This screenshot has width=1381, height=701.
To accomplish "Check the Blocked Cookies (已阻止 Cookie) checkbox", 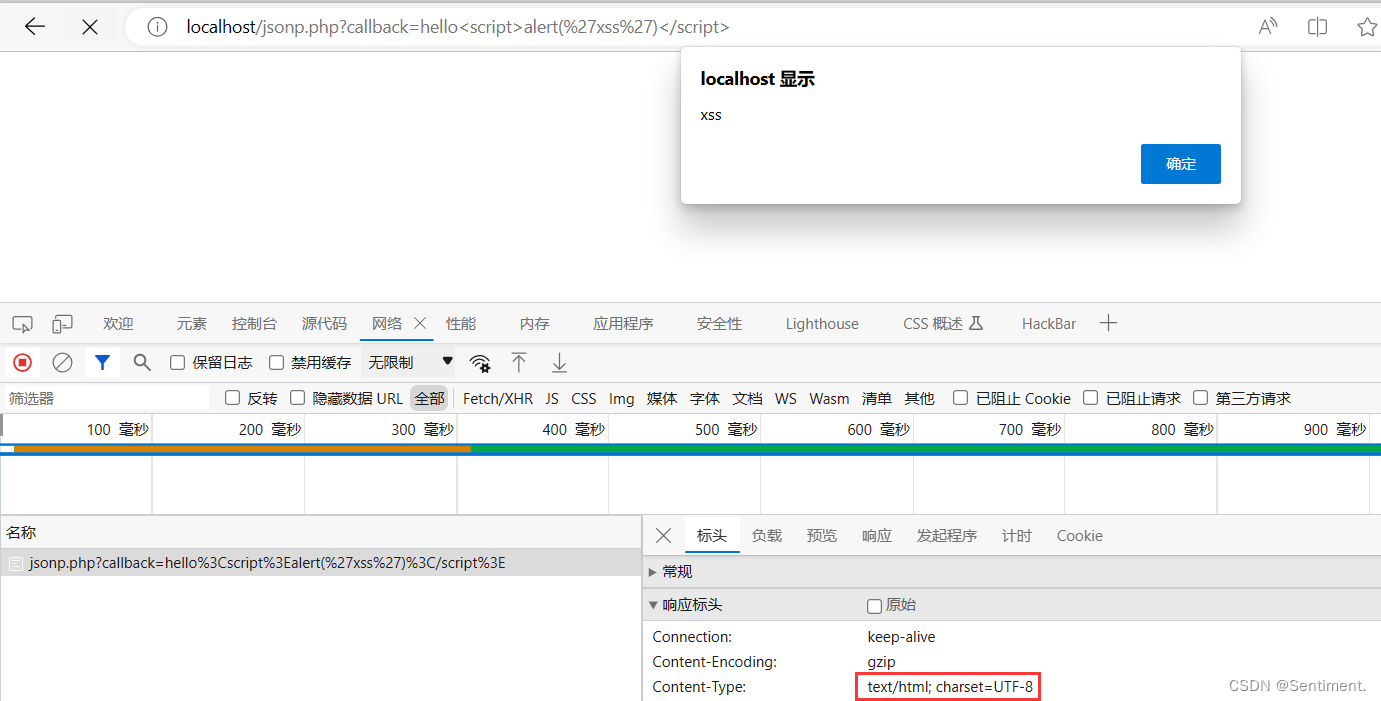I will (960, 398).
